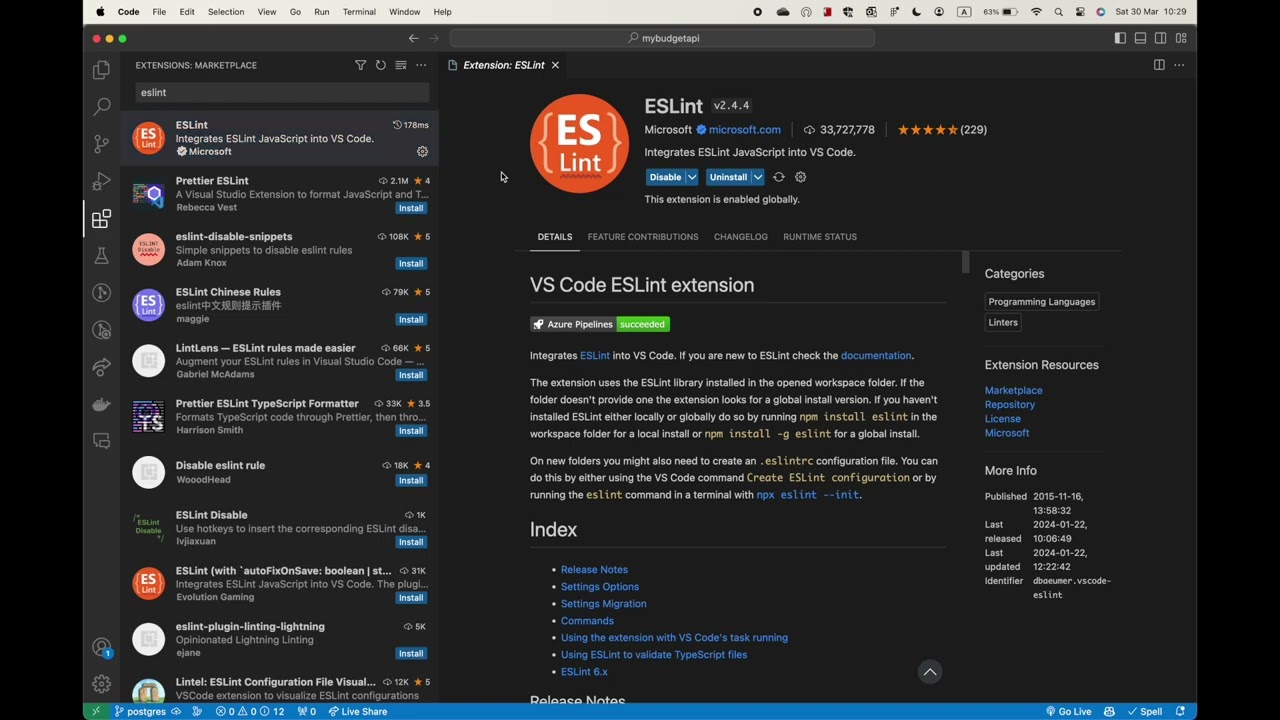
Task: Open the remote window indicator in status bar
Action: [x=96, y=711]
